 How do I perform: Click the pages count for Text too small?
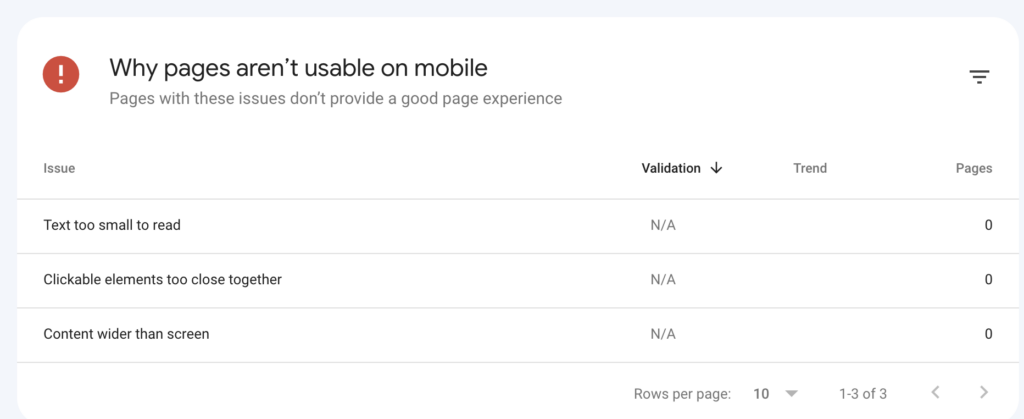(988, 225)
